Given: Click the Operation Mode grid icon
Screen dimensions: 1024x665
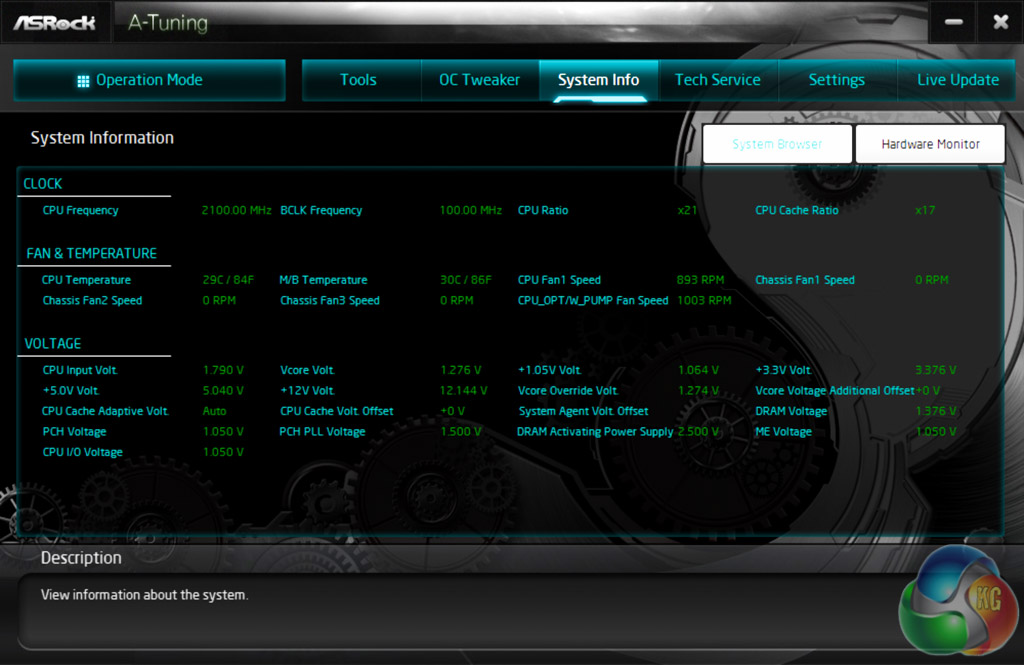Looking at the screenshot, I should 83,81.
